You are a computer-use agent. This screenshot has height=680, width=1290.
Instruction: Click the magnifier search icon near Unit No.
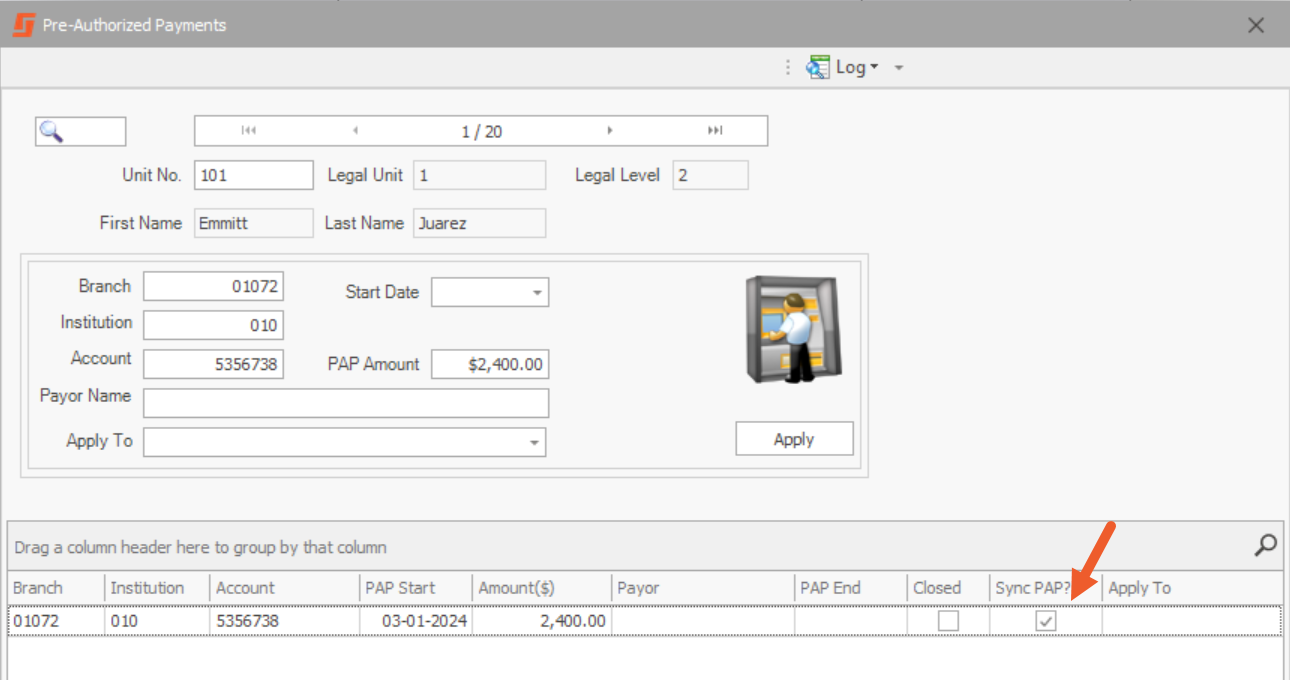click(52, 132)
